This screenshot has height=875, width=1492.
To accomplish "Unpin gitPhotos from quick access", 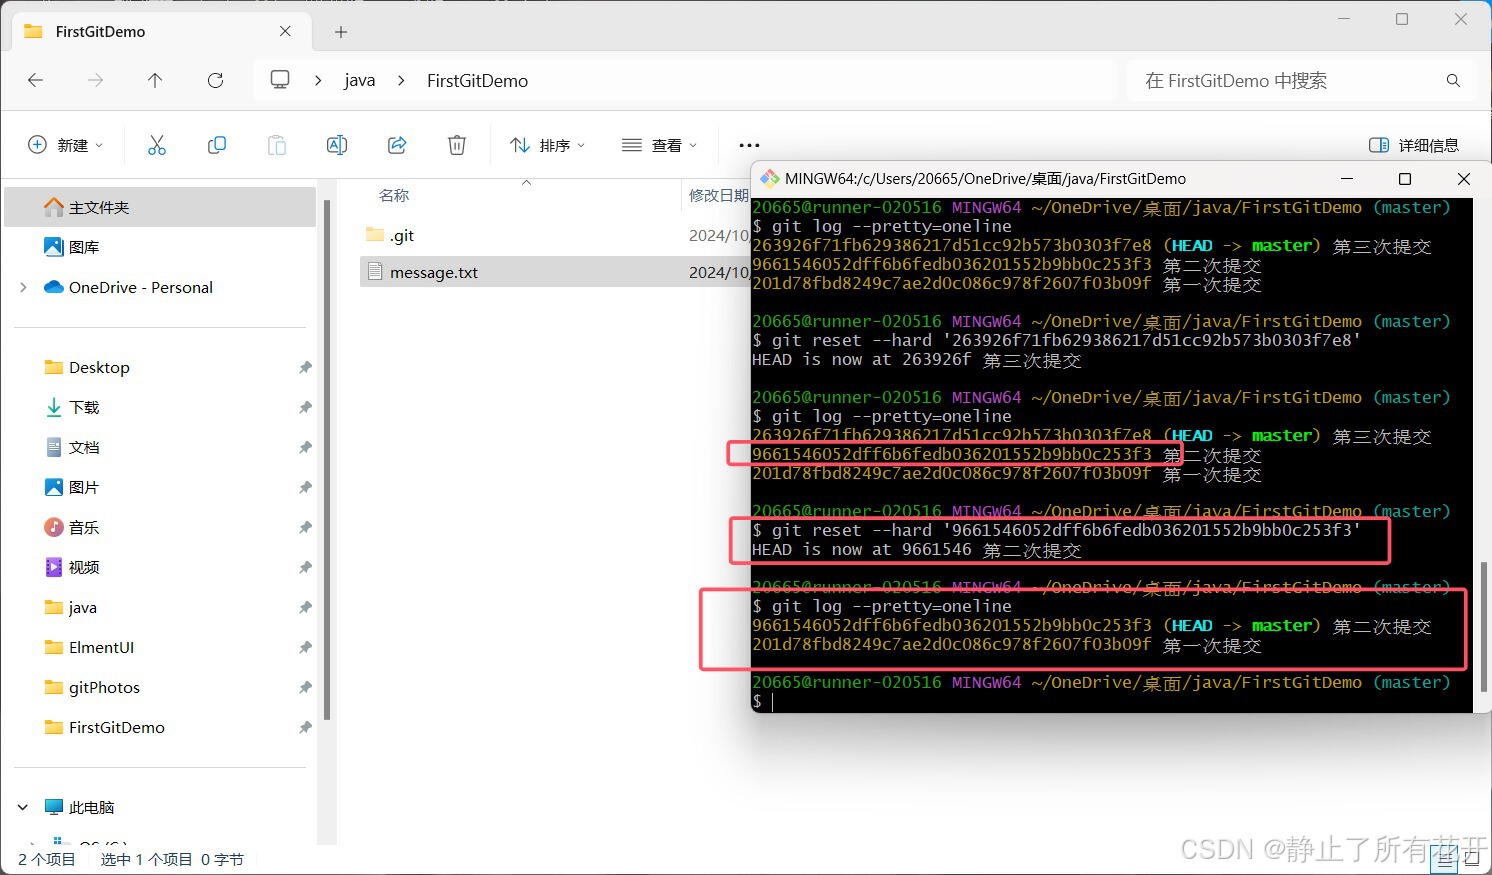I will pos(305,687).
